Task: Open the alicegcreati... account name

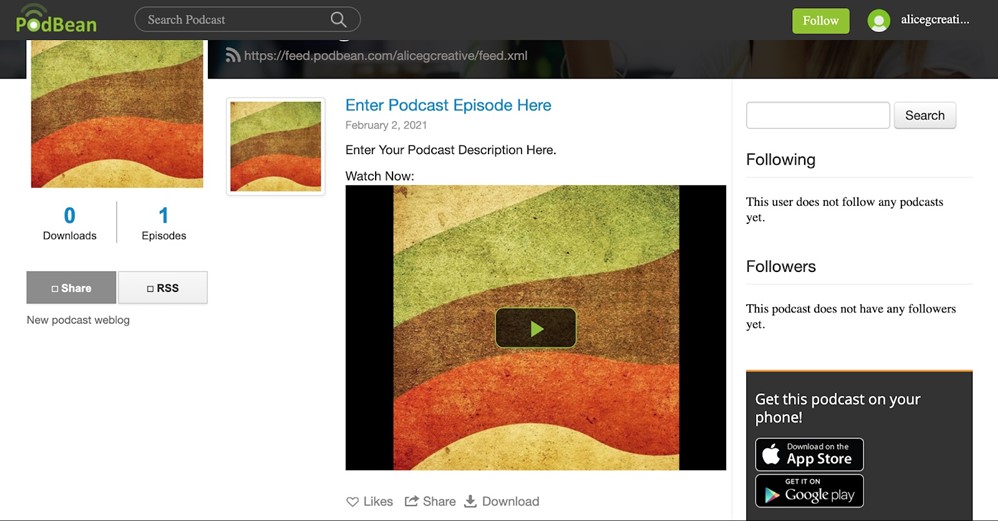Action: click(934, 20)
